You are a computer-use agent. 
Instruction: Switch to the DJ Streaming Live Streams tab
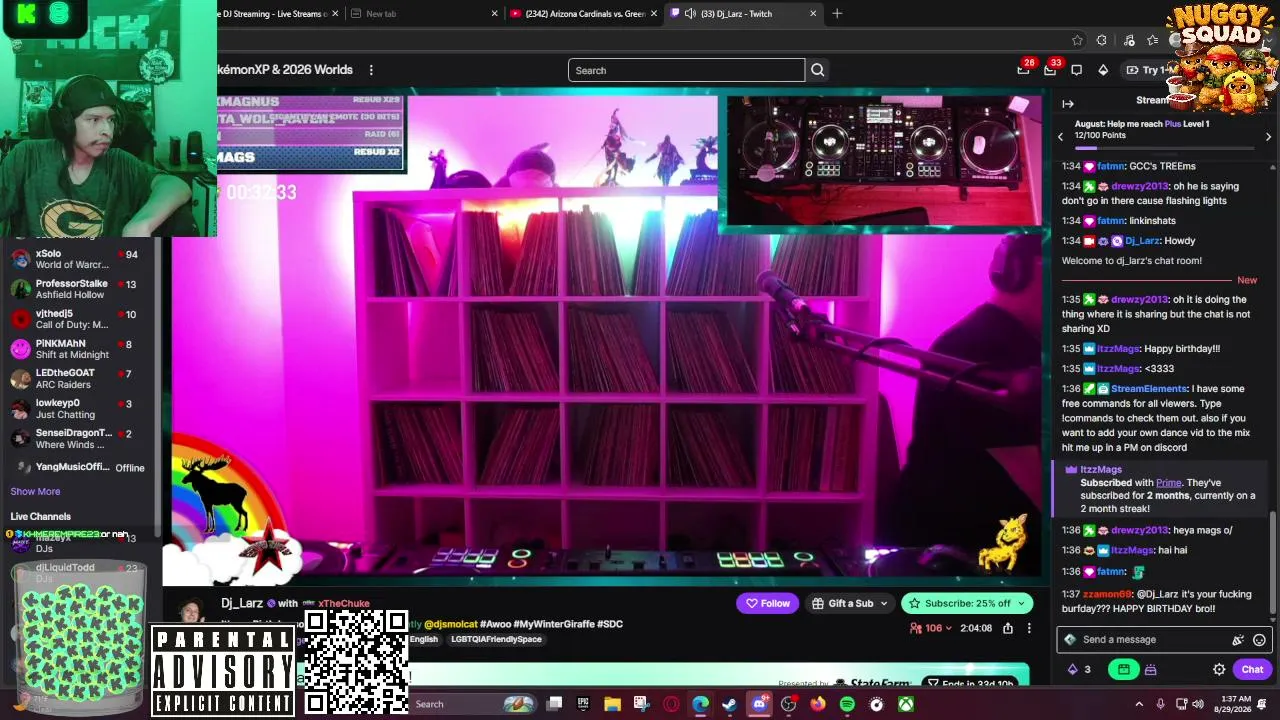point(278,14)
